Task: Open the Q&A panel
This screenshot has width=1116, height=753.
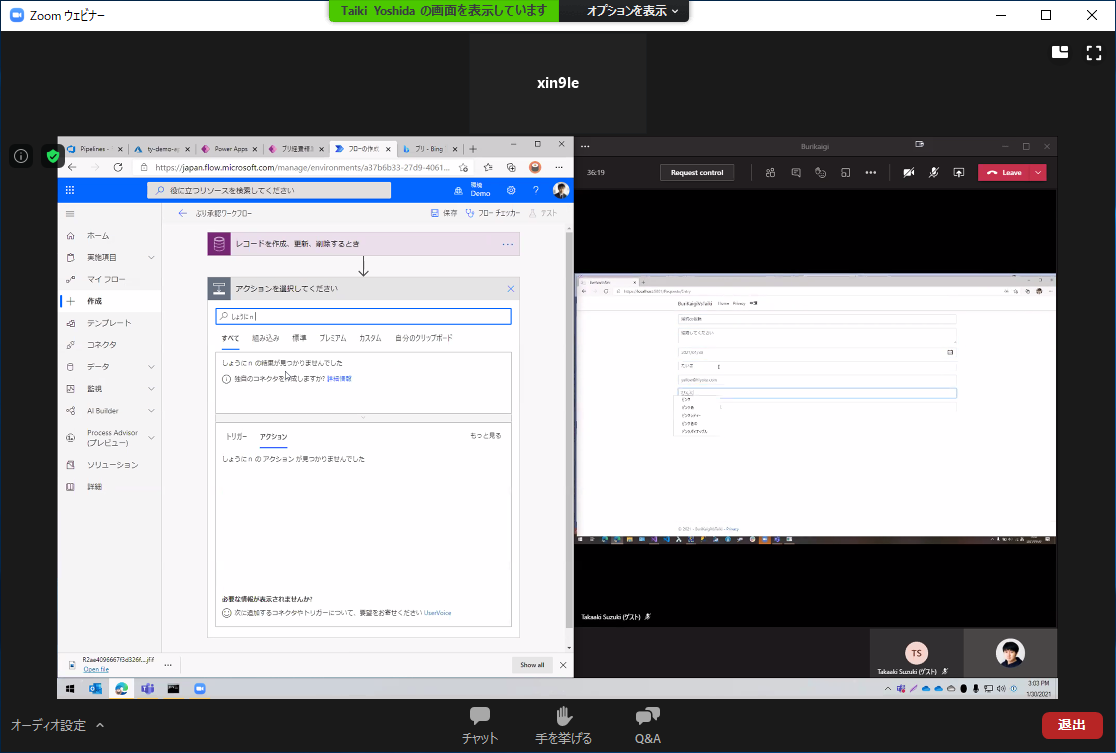Action: click(648, 725)
